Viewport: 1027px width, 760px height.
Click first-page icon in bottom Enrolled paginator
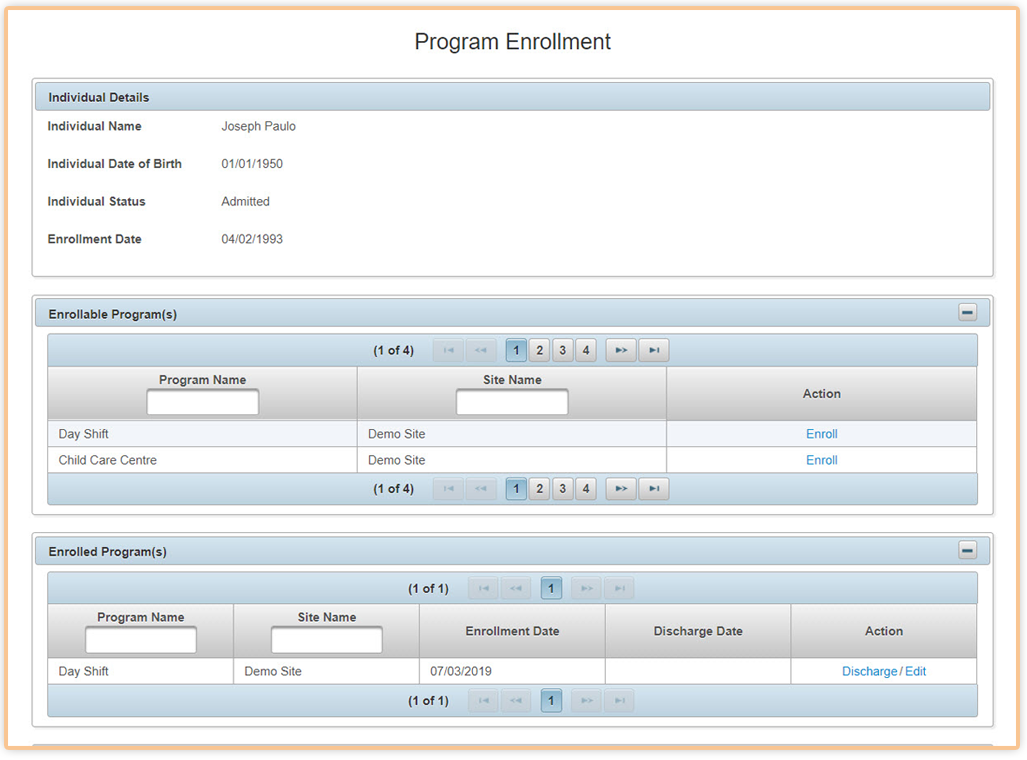(483, 700)
